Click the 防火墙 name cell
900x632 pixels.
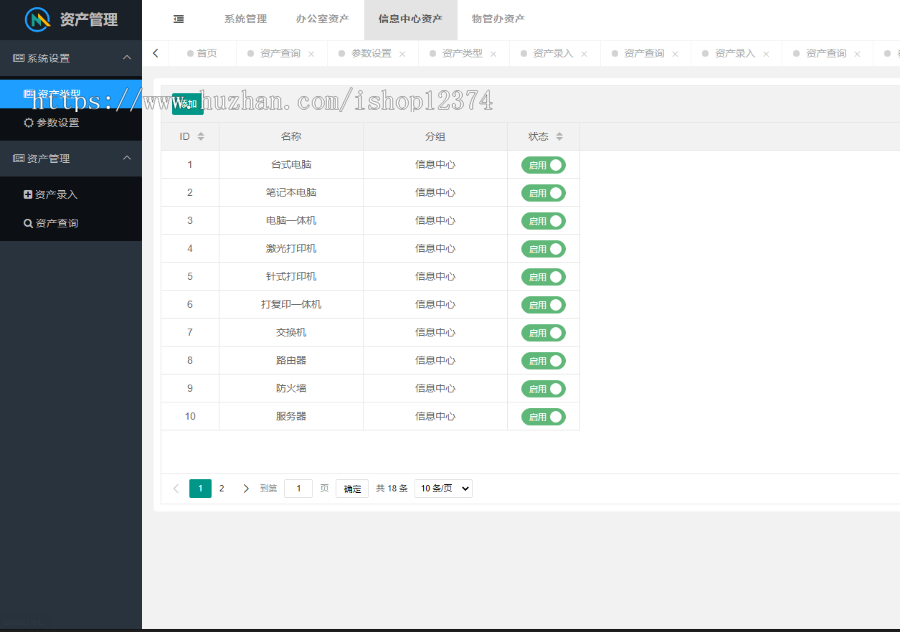point(291,389)
